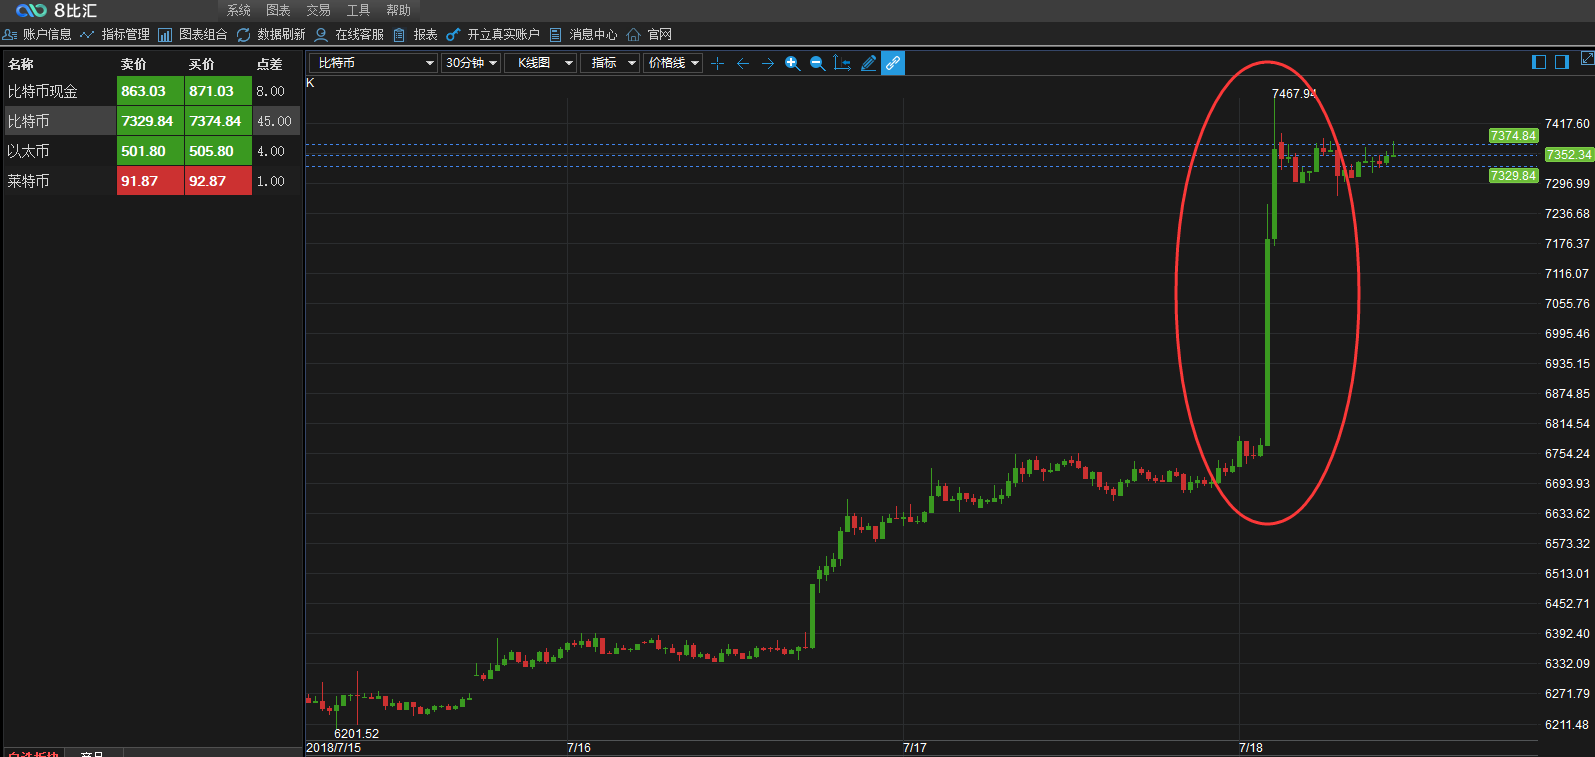Open the 30分钟 timeframe dropdown

click(x=471, y=63)
